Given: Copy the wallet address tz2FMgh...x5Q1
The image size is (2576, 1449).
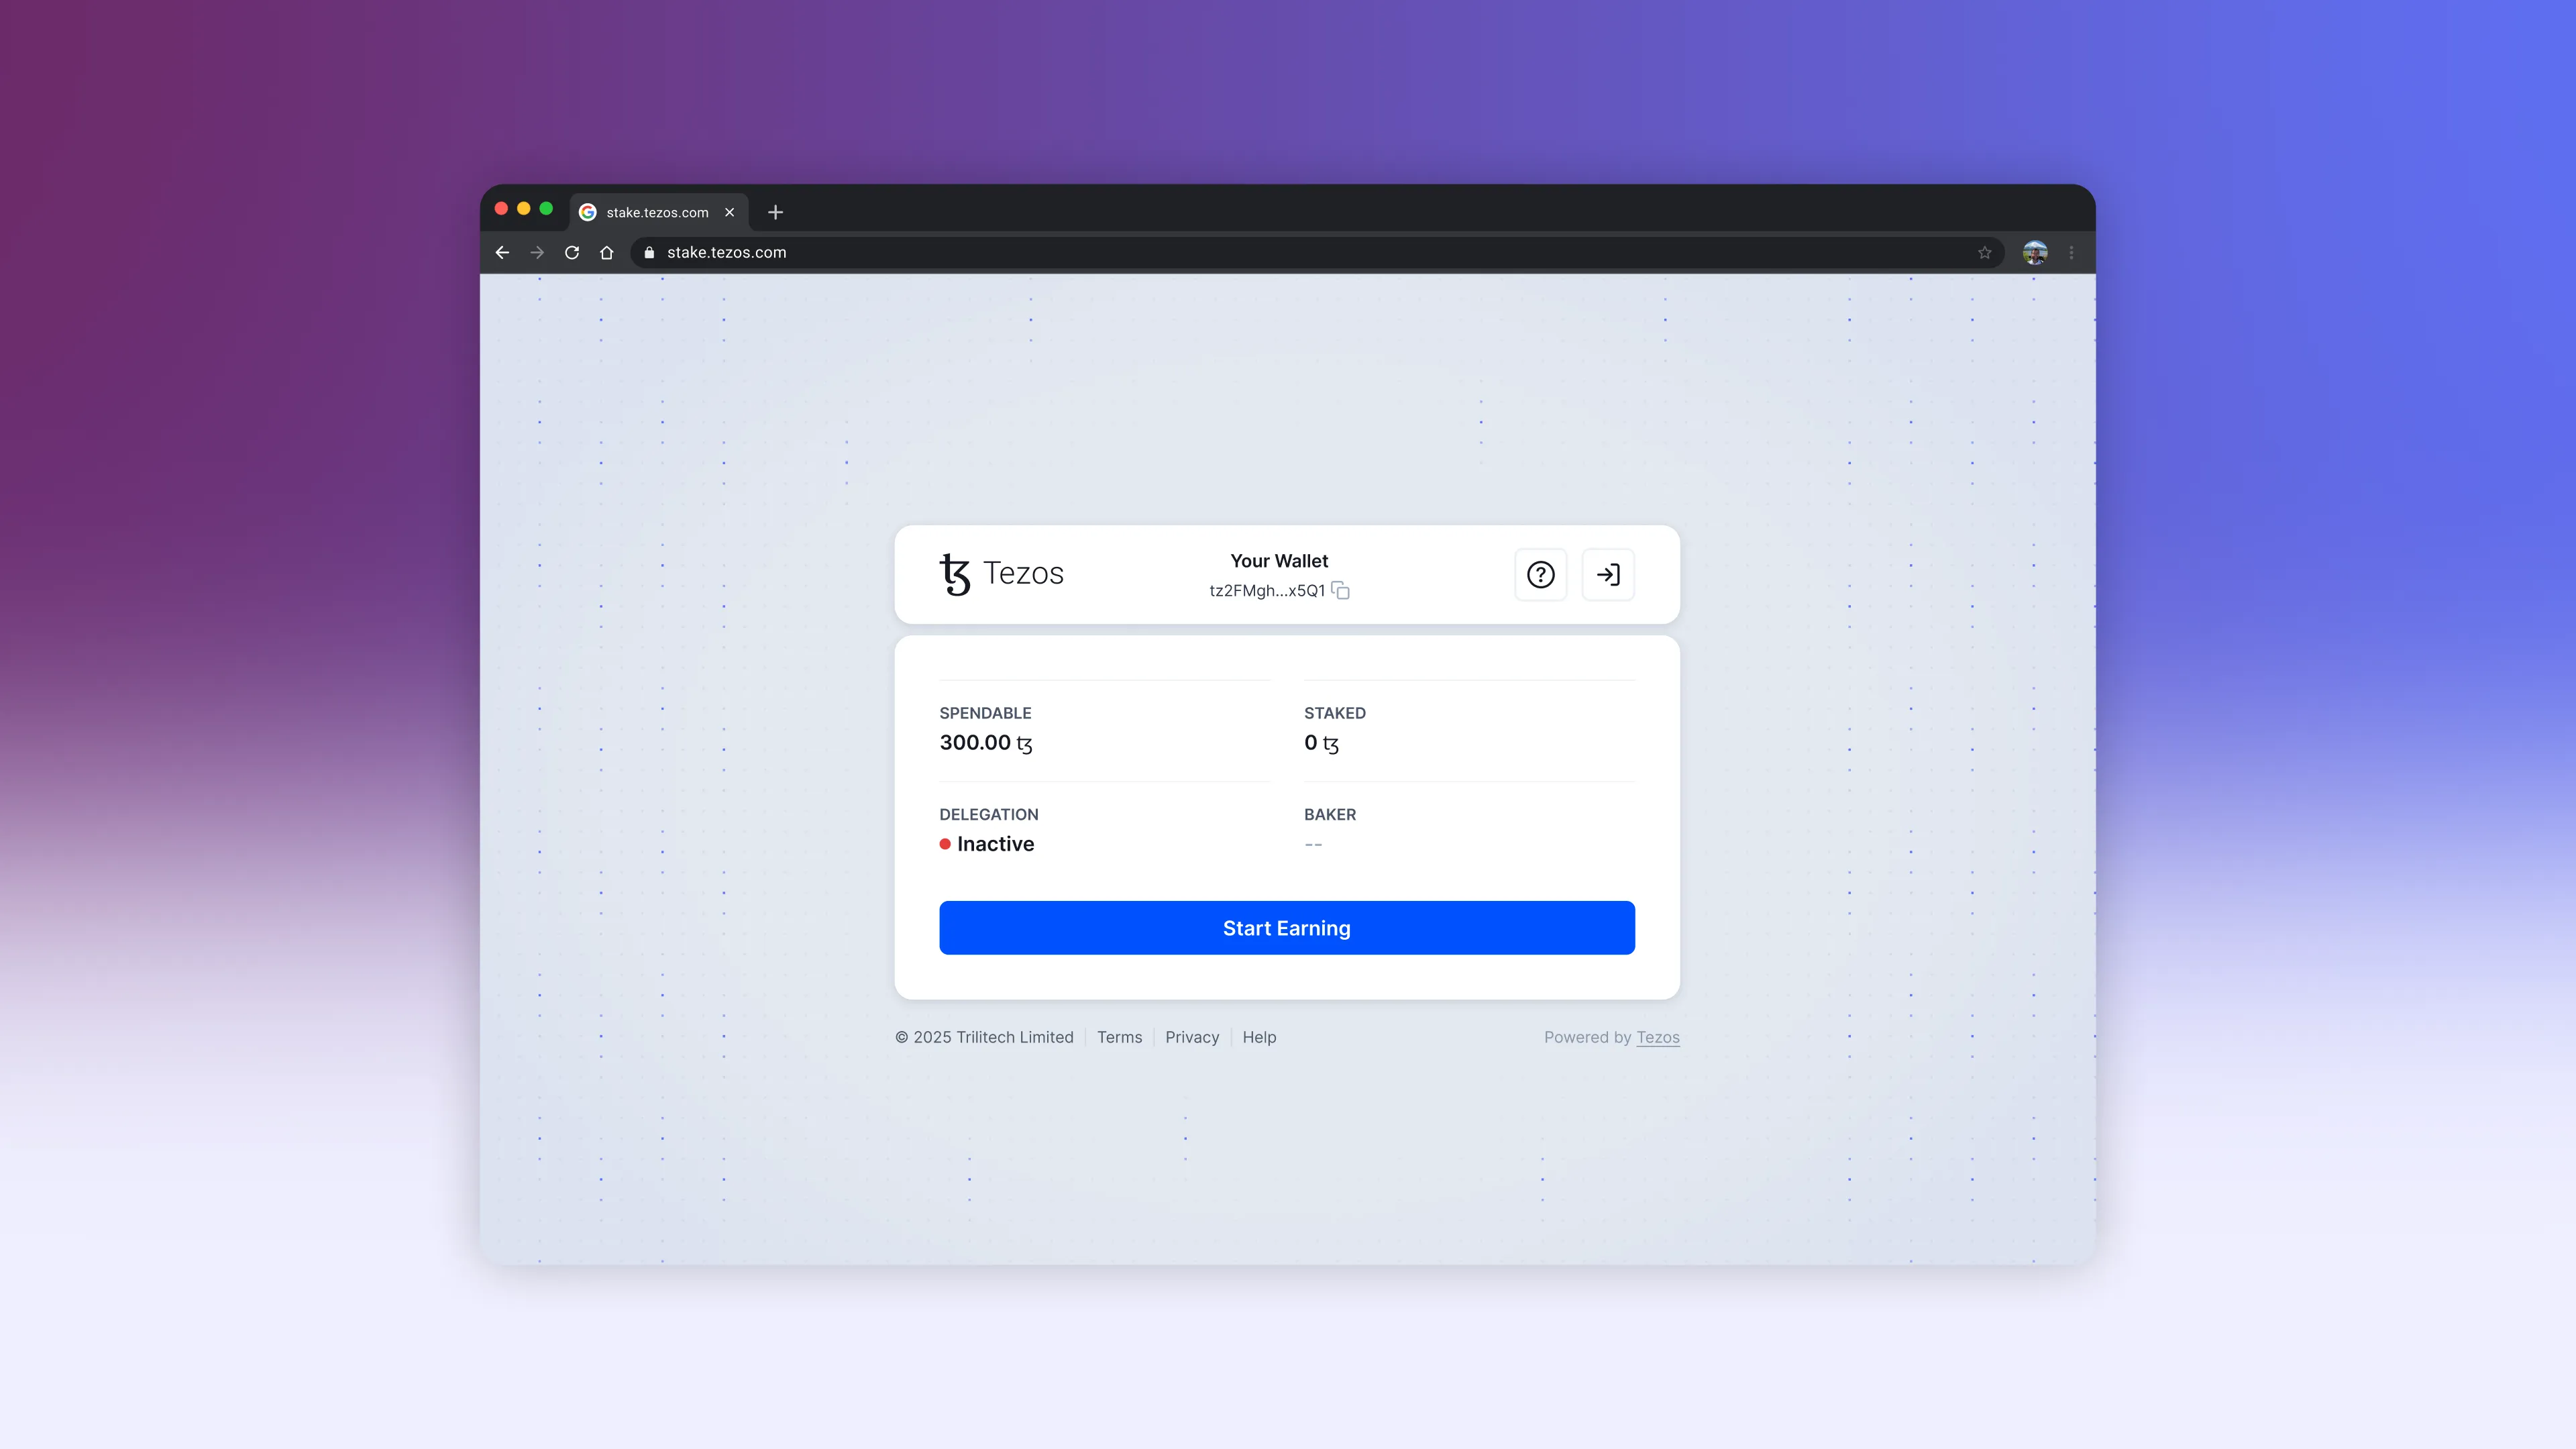Looking at the screenshot, I should pyautogui.click(x=1340, y=591).
